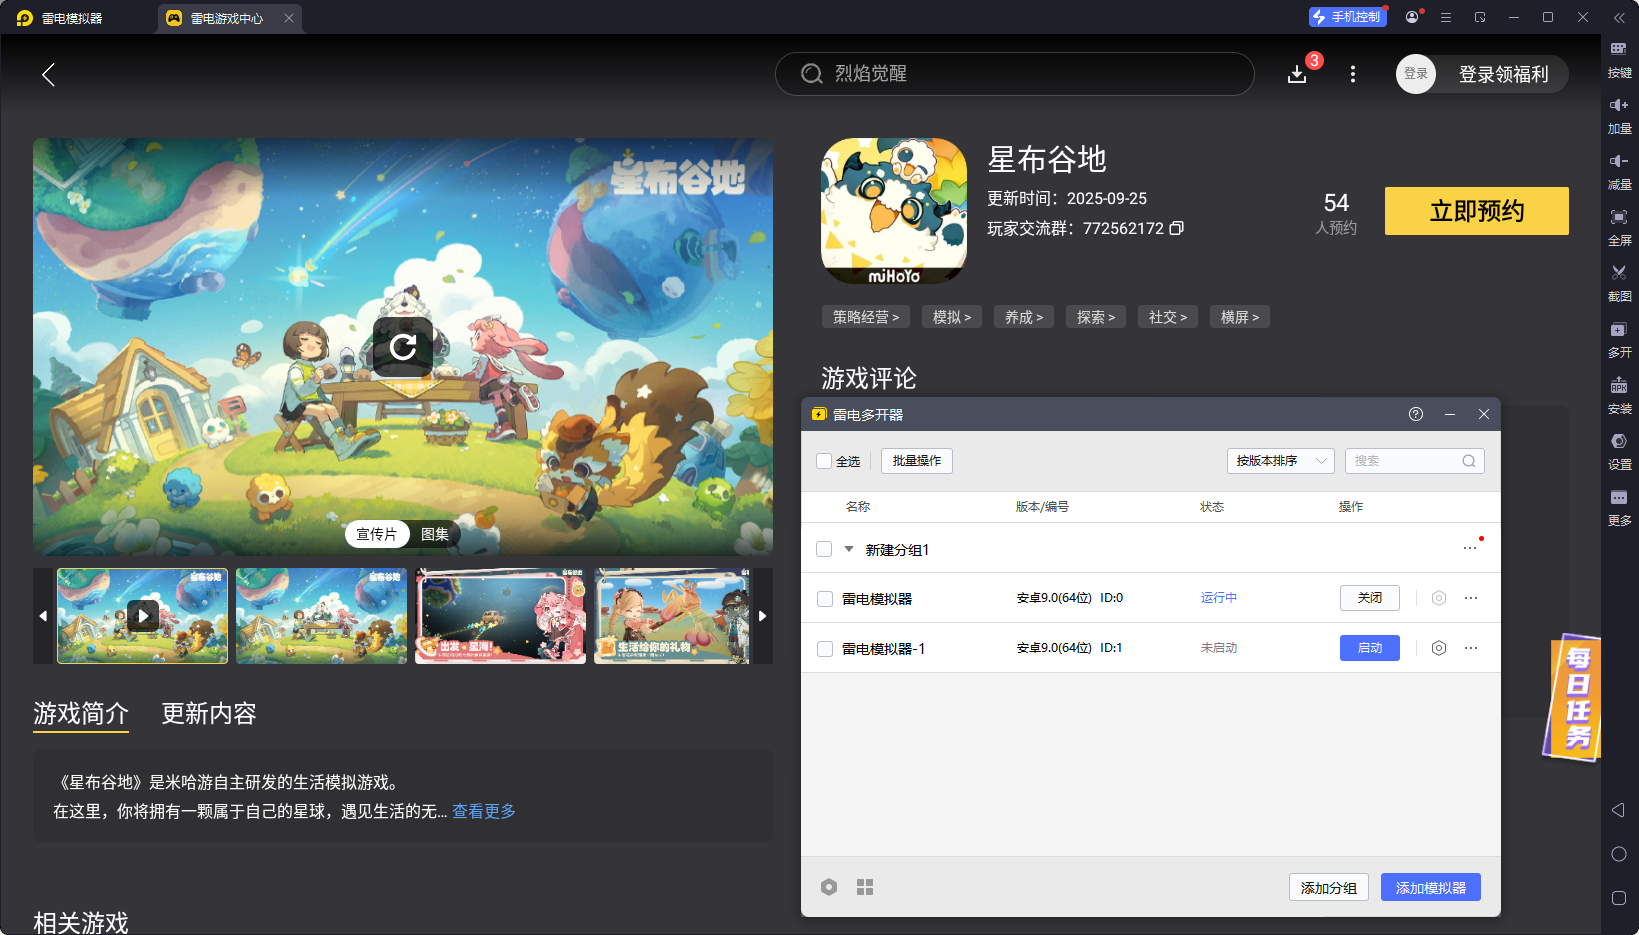The height and width of the screenshot is (935, 1639).
Task: Open the downloads icon with badge 3
Action: [x=1297, y=74]
